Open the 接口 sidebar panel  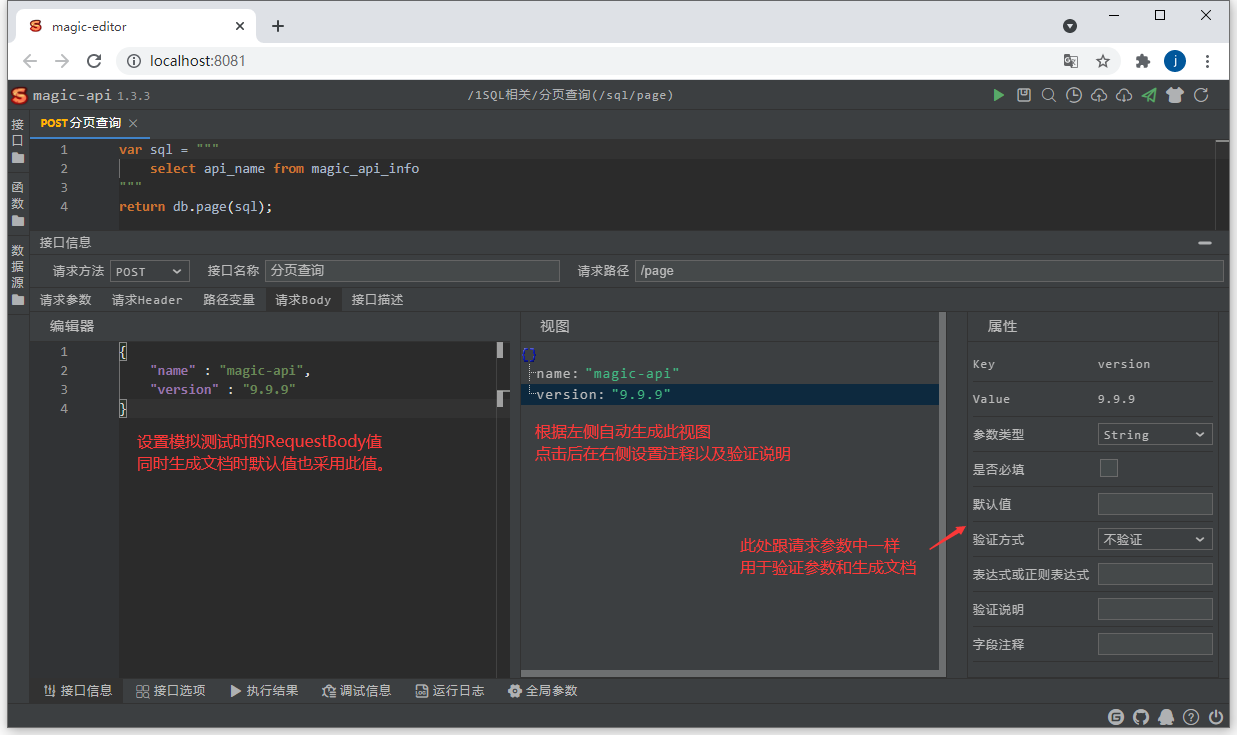click(18, 141)
